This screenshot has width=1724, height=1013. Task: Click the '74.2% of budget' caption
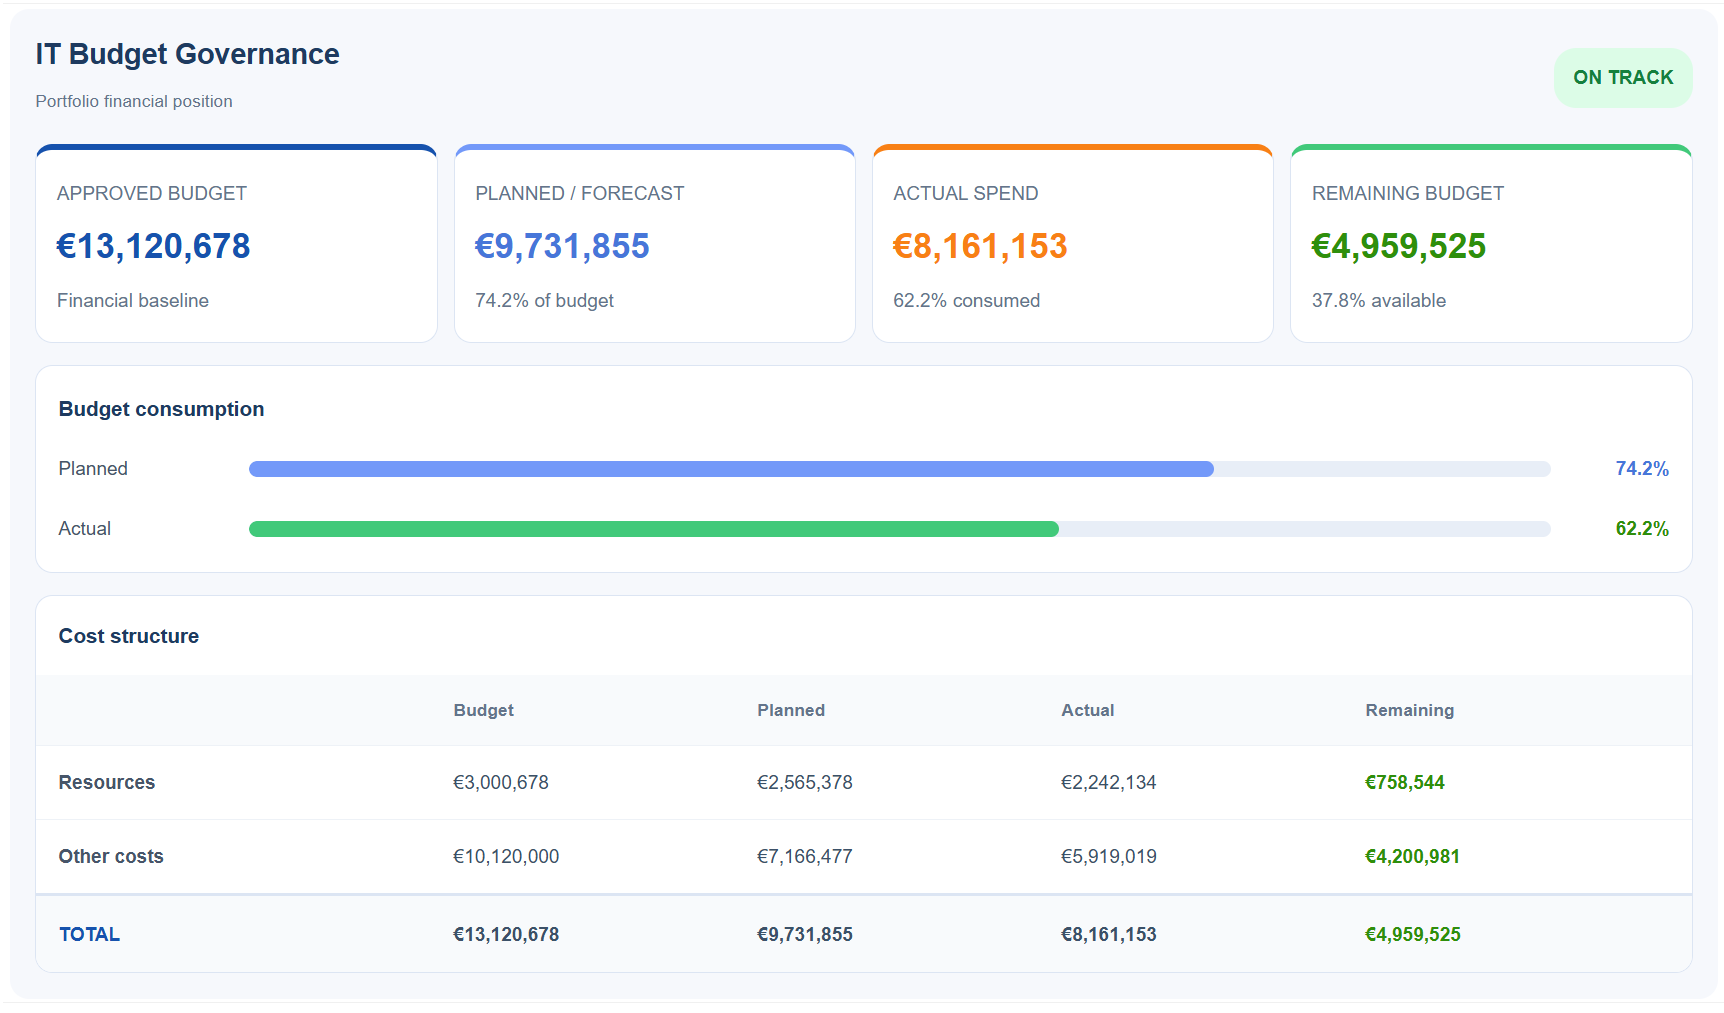coord(544,300)
